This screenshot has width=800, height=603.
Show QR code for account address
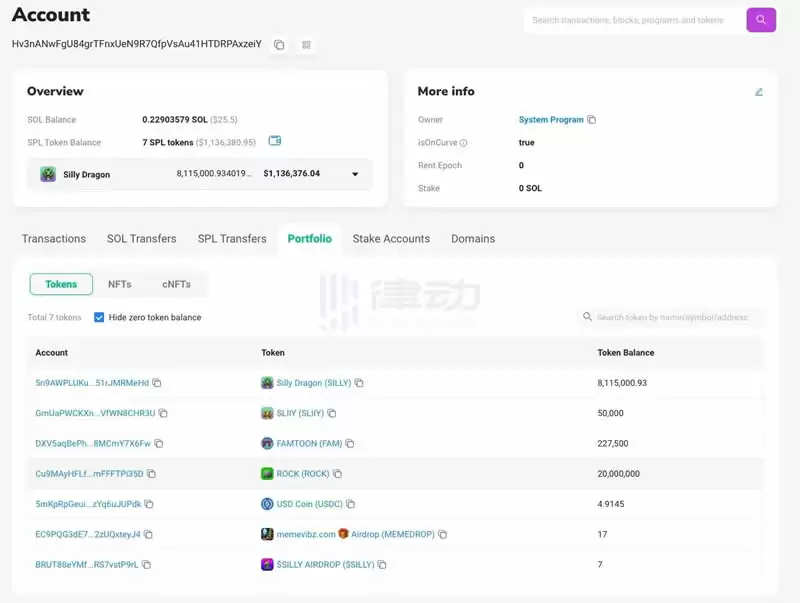306,45
